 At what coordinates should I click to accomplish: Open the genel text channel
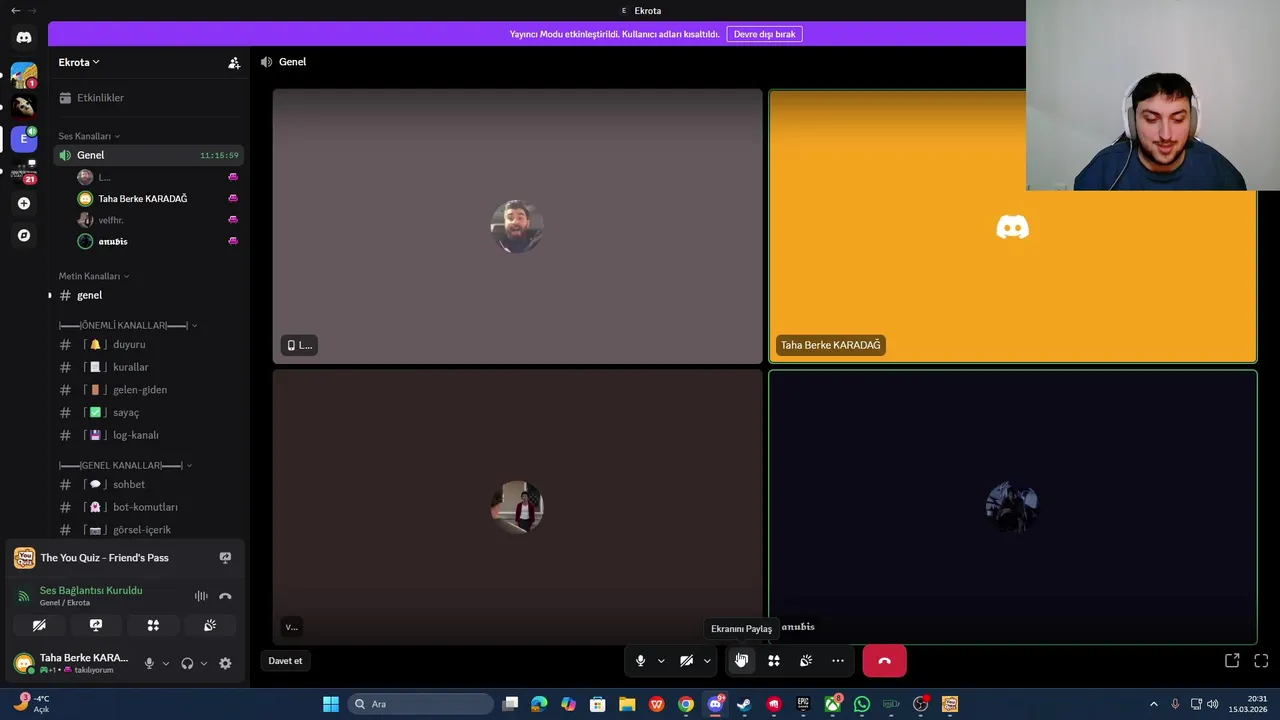coord(148,295)
